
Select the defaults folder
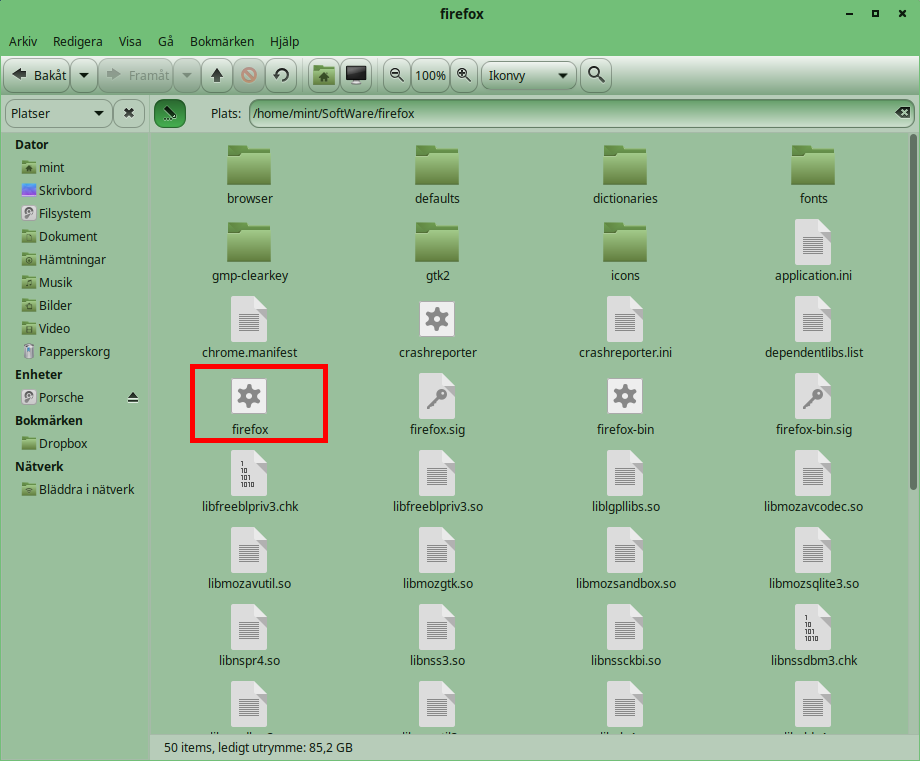(x=437, y=175)
